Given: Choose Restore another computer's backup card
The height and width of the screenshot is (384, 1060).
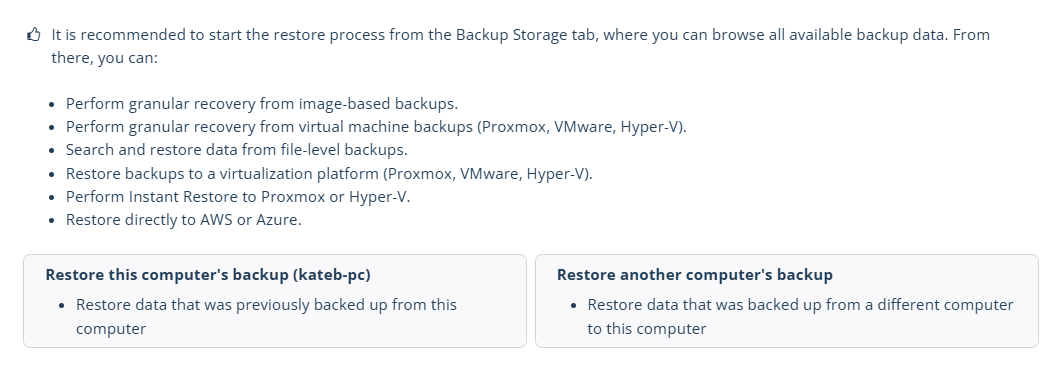Looking at the screenshot, I should click(x=787, y=301).
